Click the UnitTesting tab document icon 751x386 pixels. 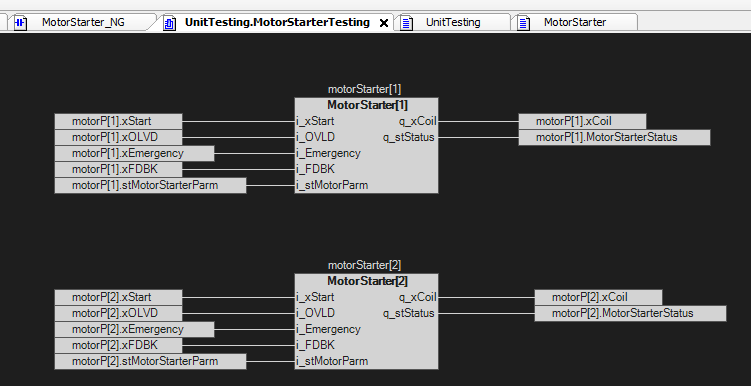[406, 23]
